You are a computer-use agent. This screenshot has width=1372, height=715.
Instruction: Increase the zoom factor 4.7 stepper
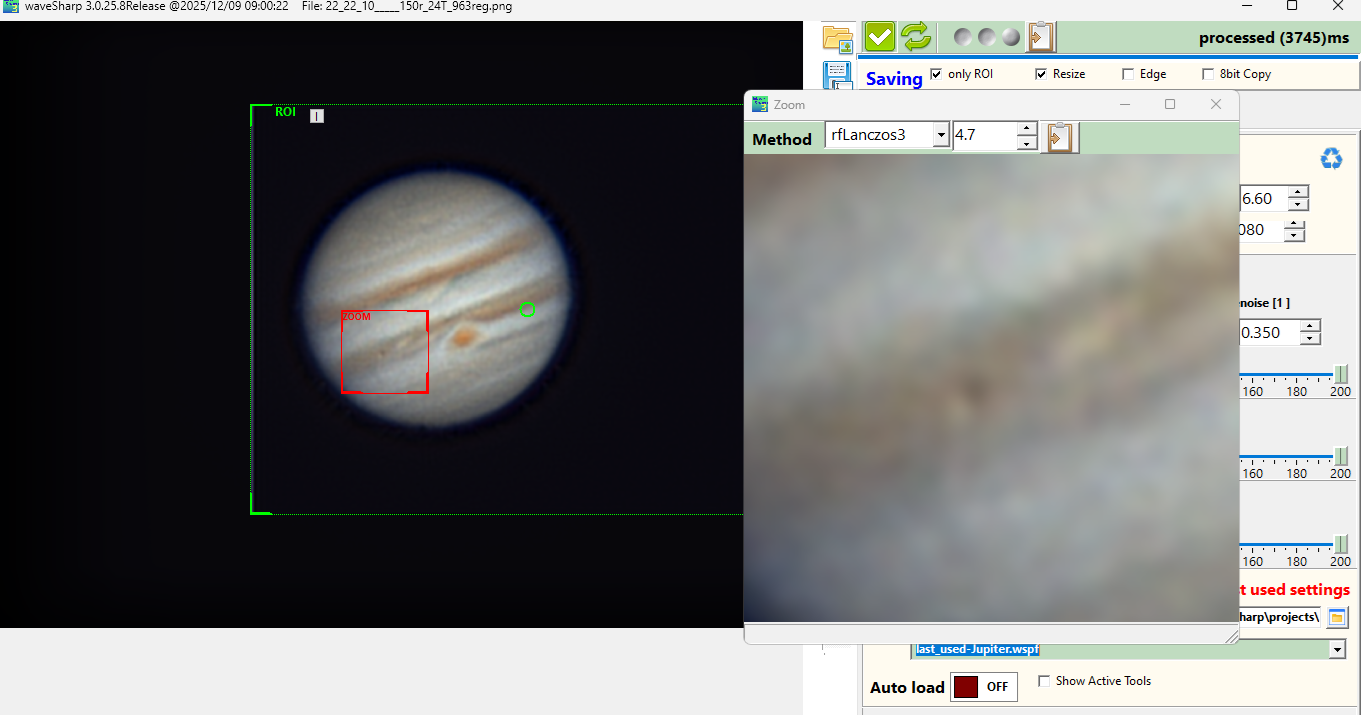(1026, 128)
